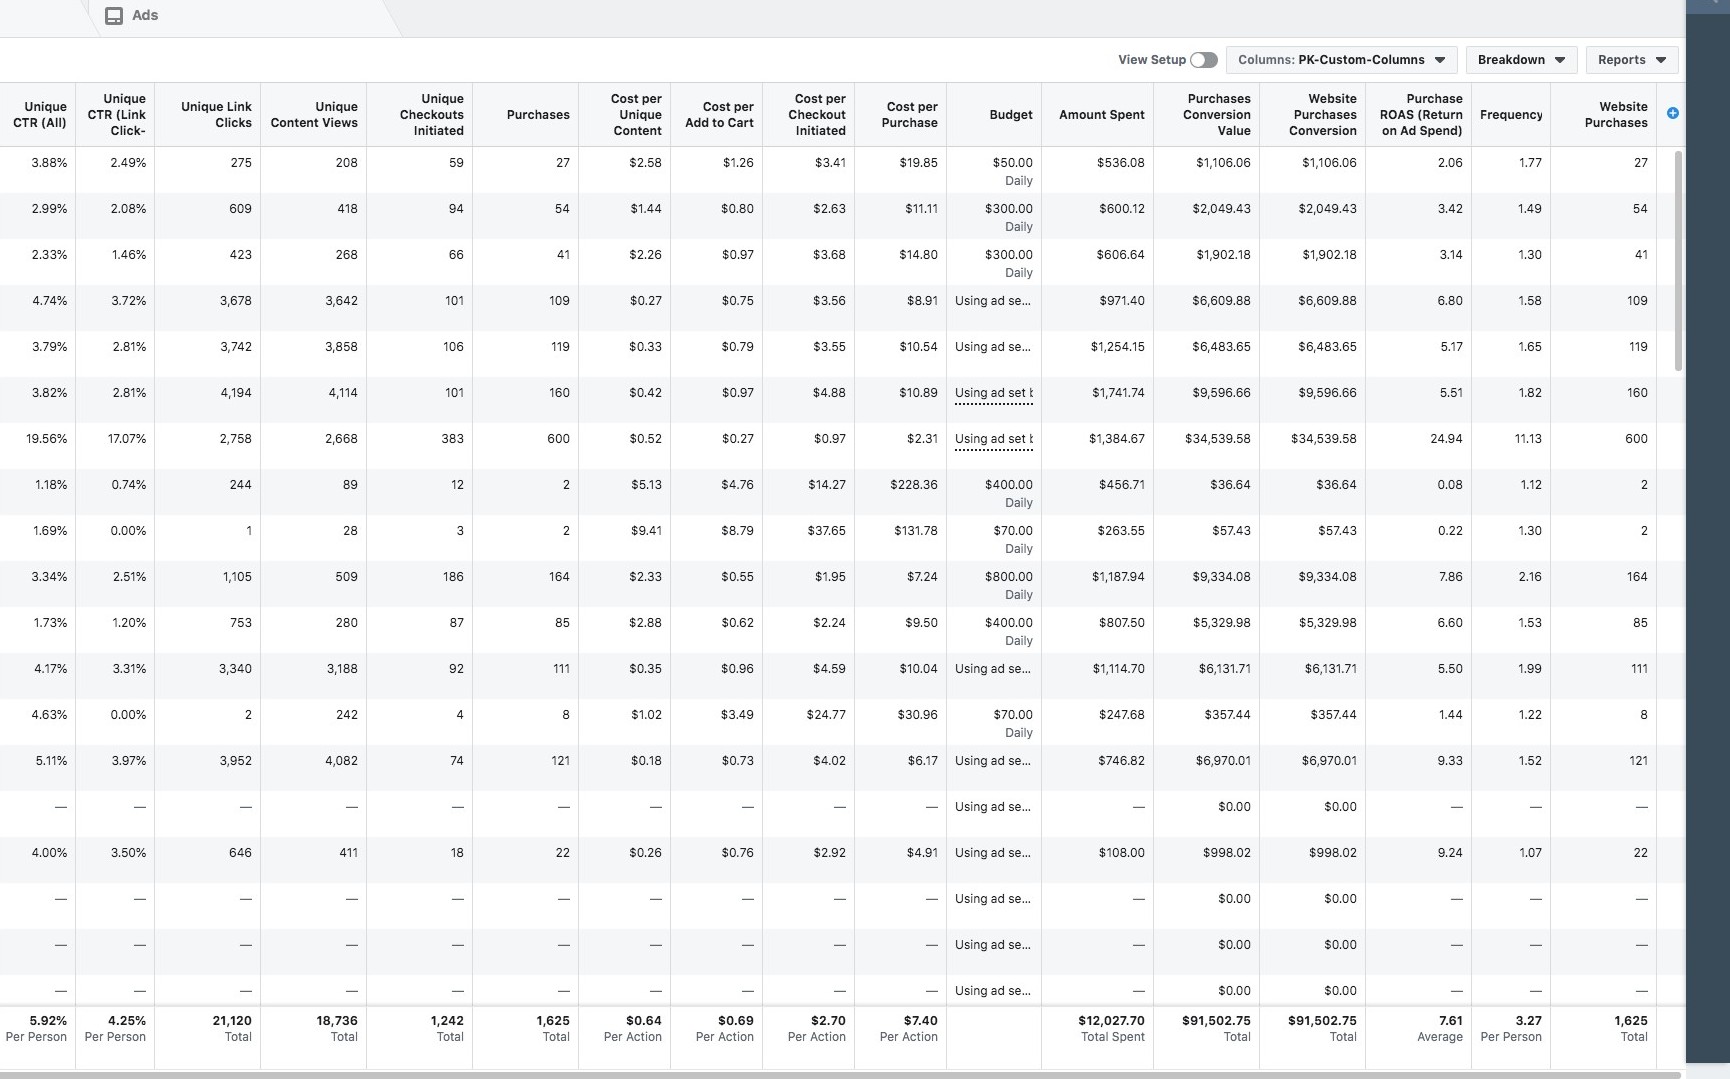Toggle the View Setup switch
Viewport: 1730px width, 1079px height.
(x=1204, y=60)
